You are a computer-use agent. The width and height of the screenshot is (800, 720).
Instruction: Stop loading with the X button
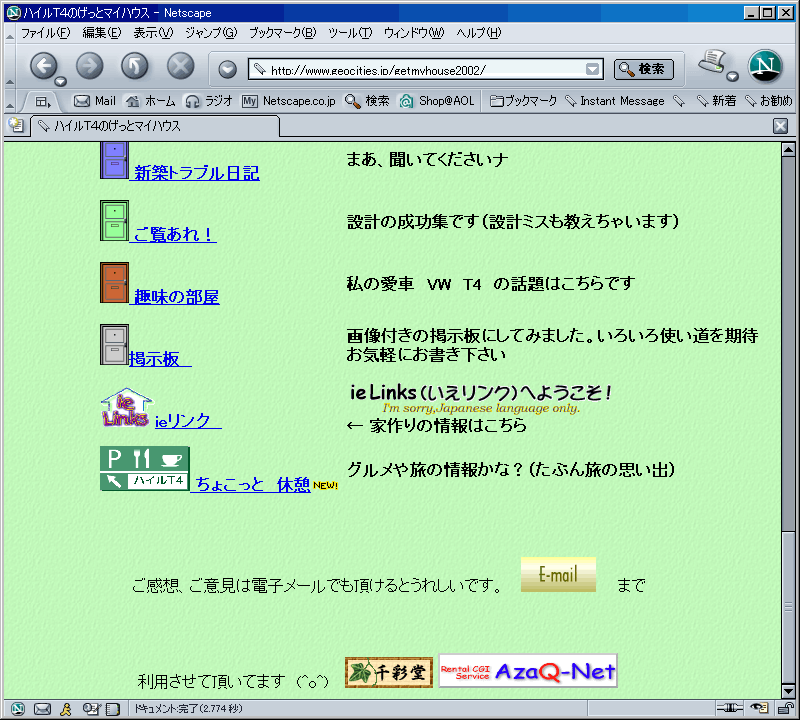(181, 66)
